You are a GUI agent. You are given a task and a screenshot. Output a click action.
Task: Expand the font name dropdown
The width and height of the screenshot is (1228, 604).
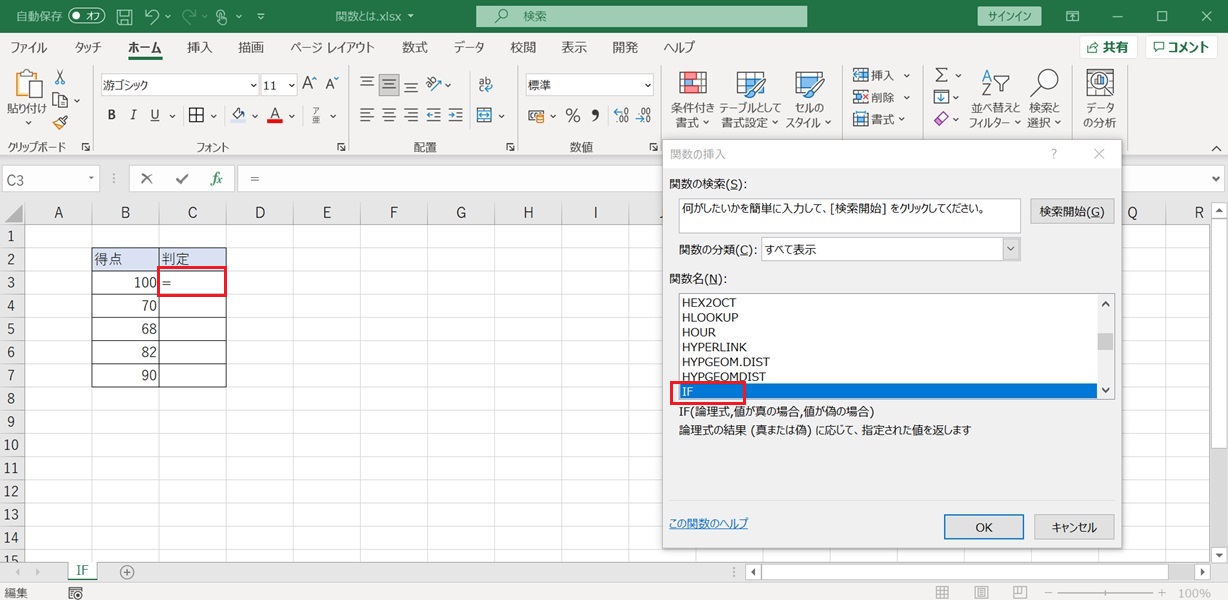tap(250, 86)
